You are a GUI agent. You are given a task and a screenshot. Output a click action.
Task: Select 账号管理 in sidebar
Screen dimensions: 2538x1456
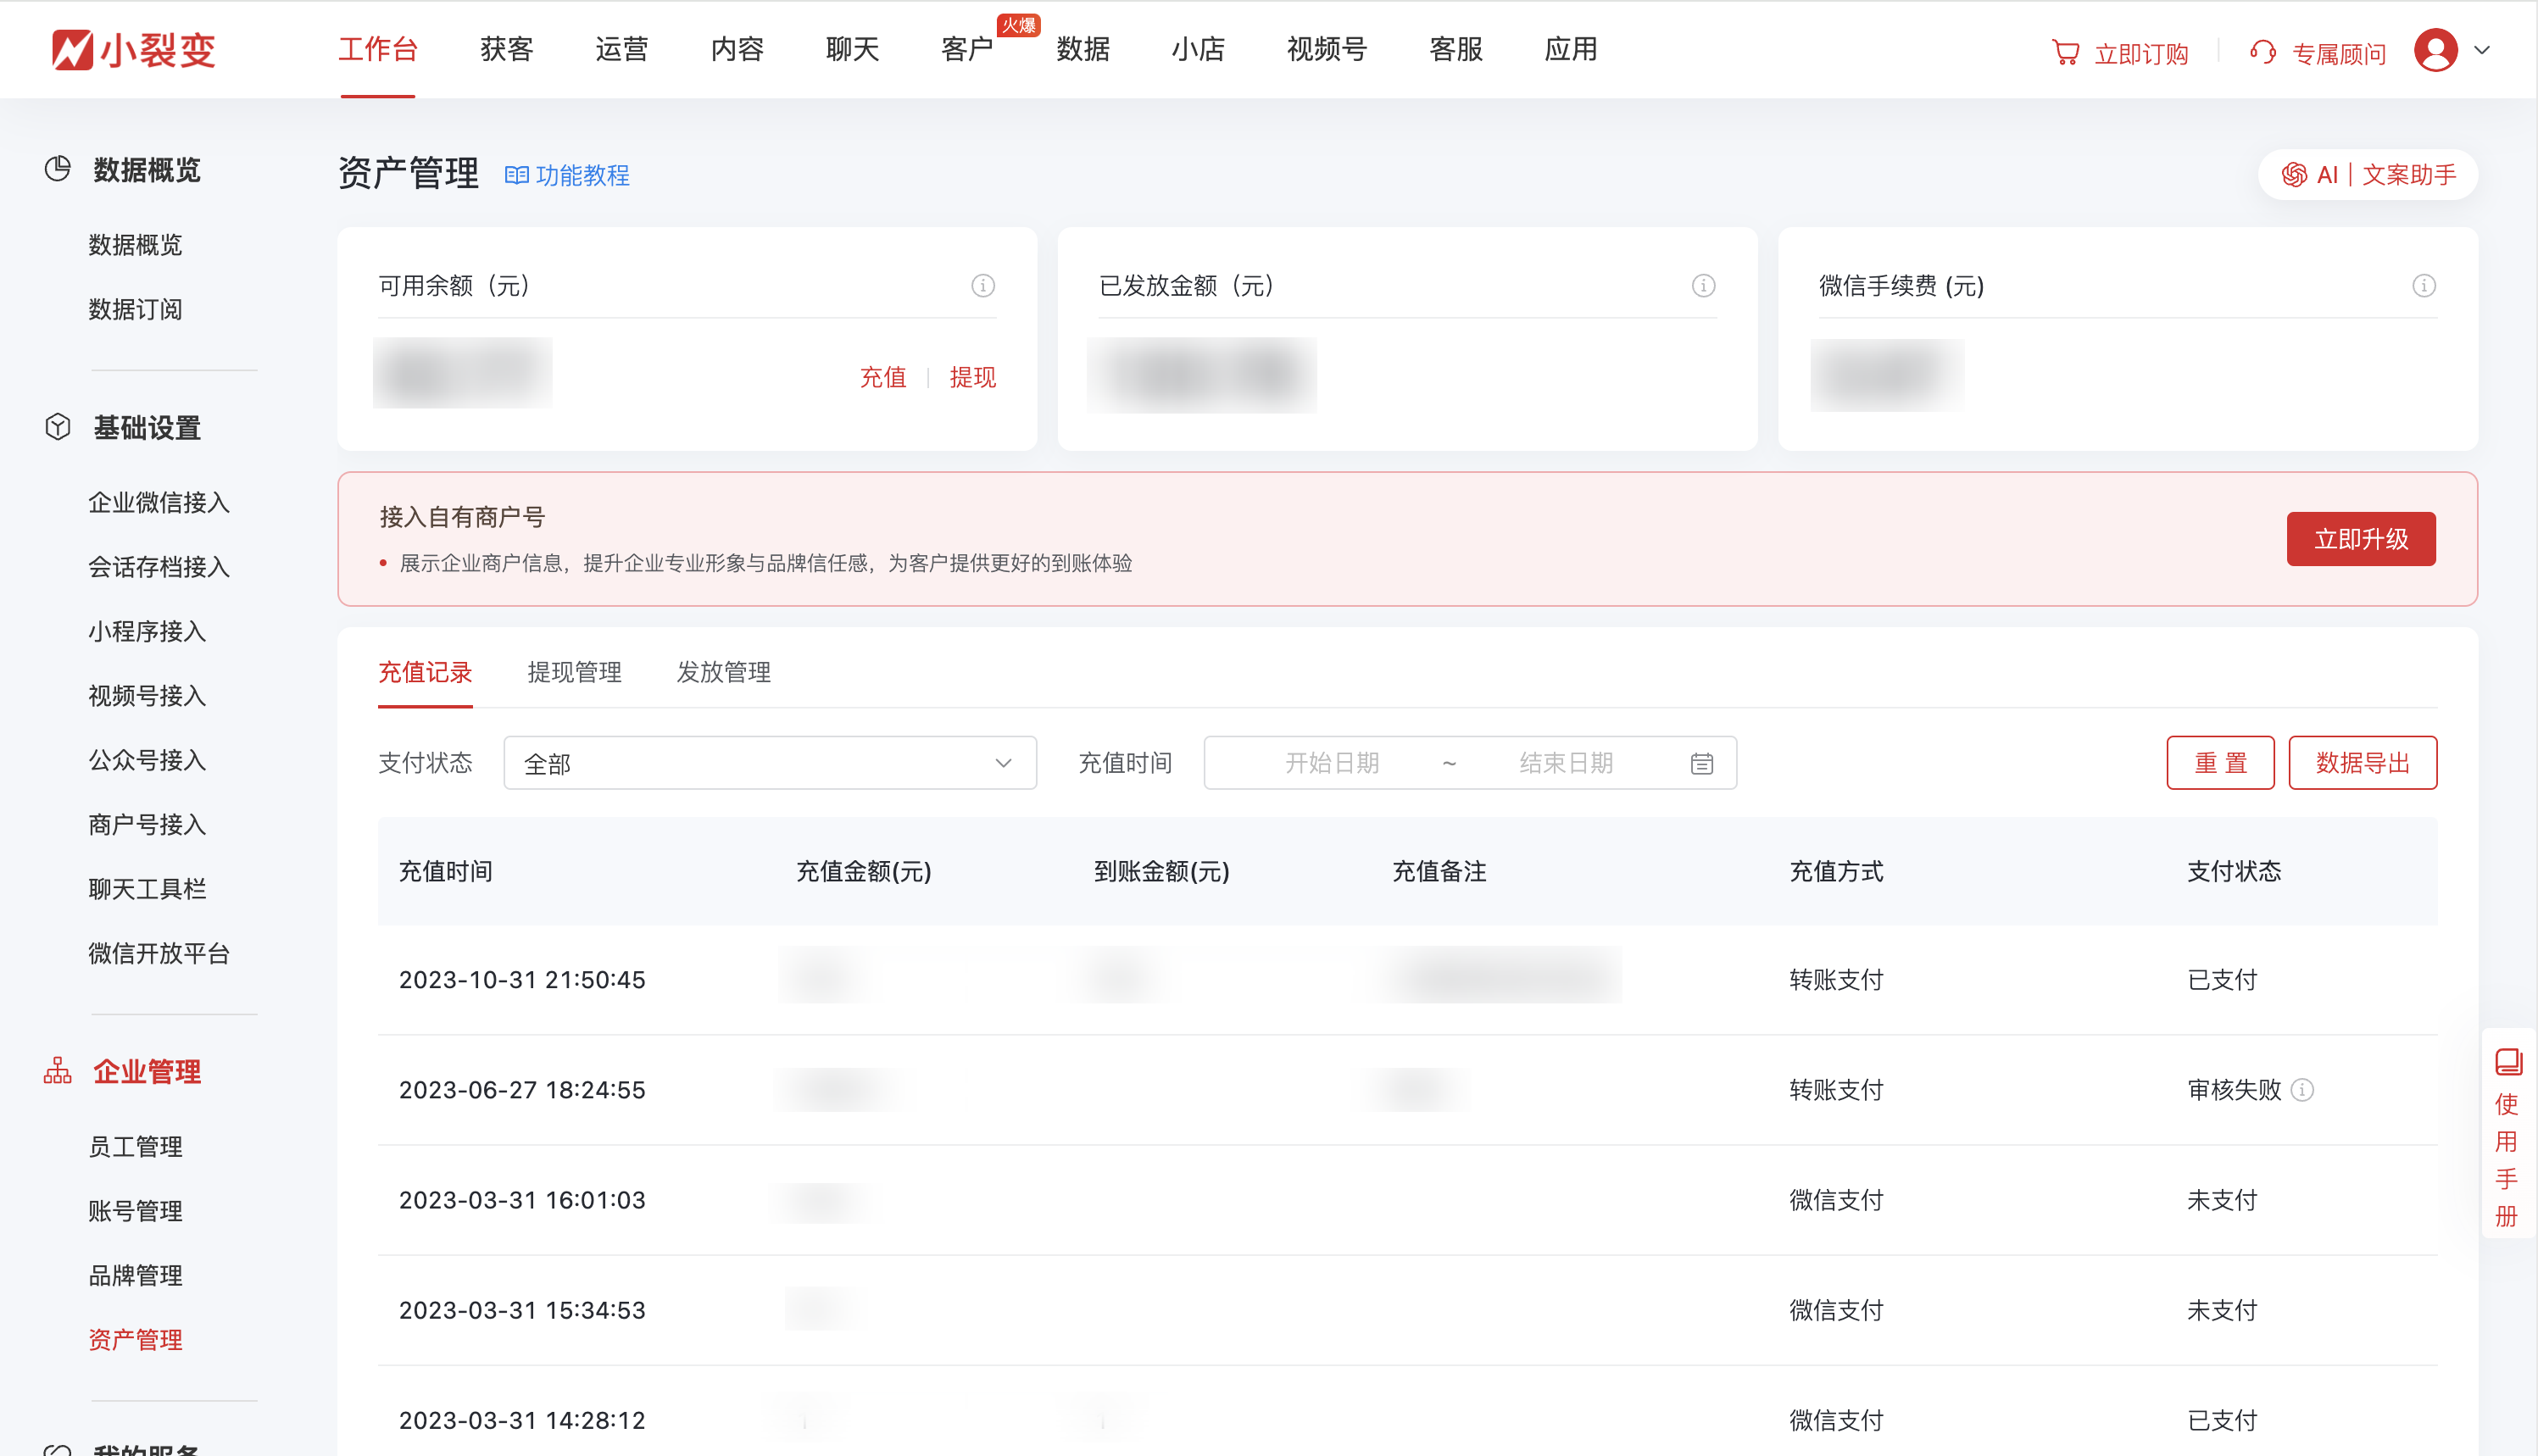(x=135, y=1211)
